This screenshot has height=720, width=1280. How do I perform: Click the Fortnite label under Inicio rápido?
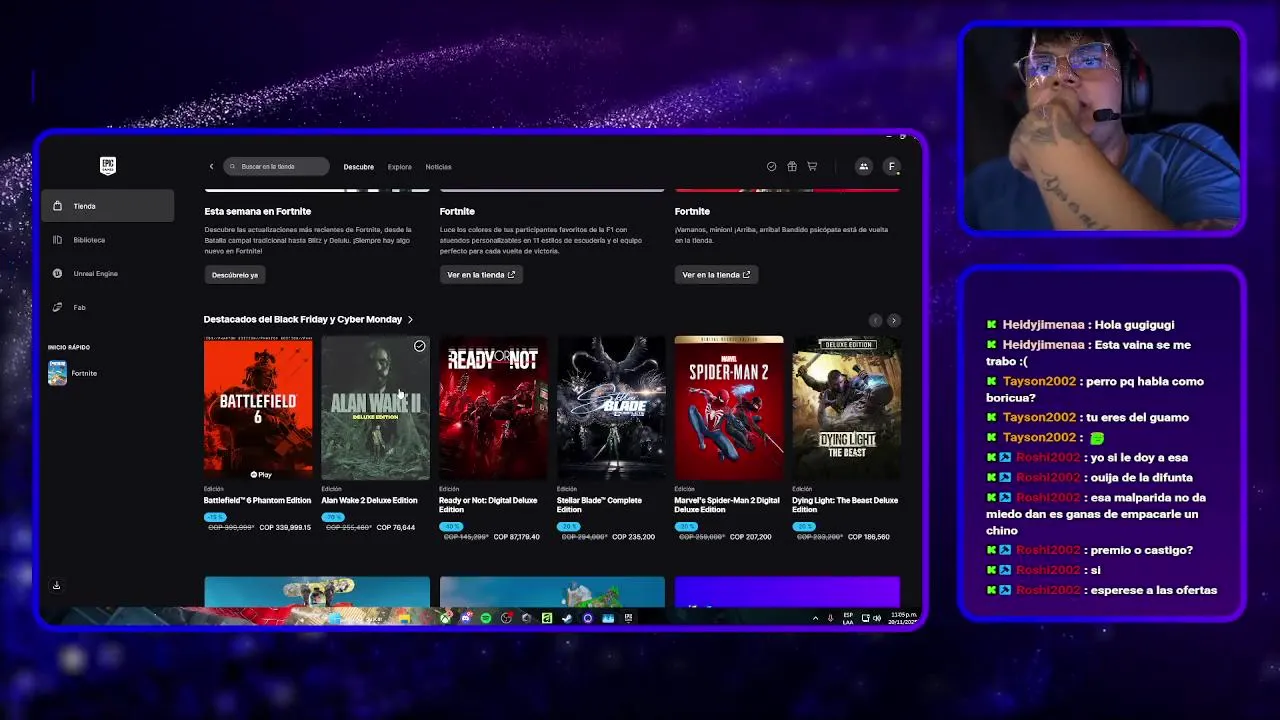(84, 374)
